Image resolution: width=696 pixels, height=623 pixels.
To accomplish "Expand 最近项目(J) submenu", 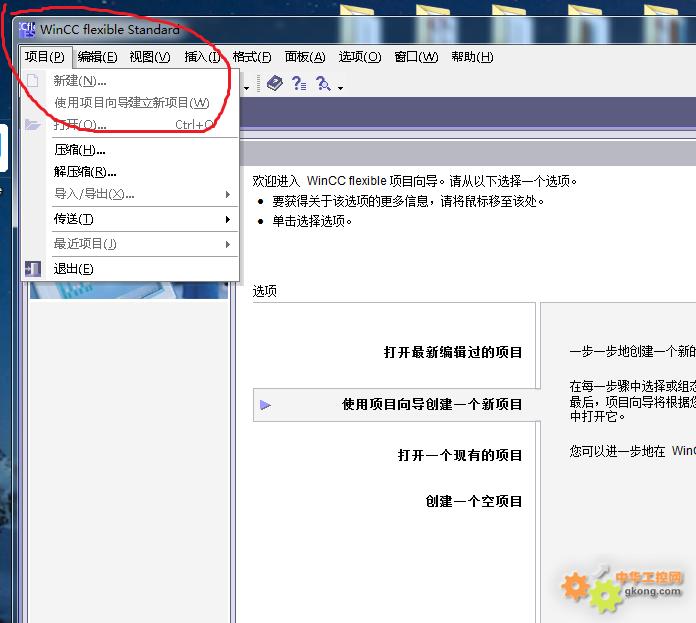I will click(130, 244).
